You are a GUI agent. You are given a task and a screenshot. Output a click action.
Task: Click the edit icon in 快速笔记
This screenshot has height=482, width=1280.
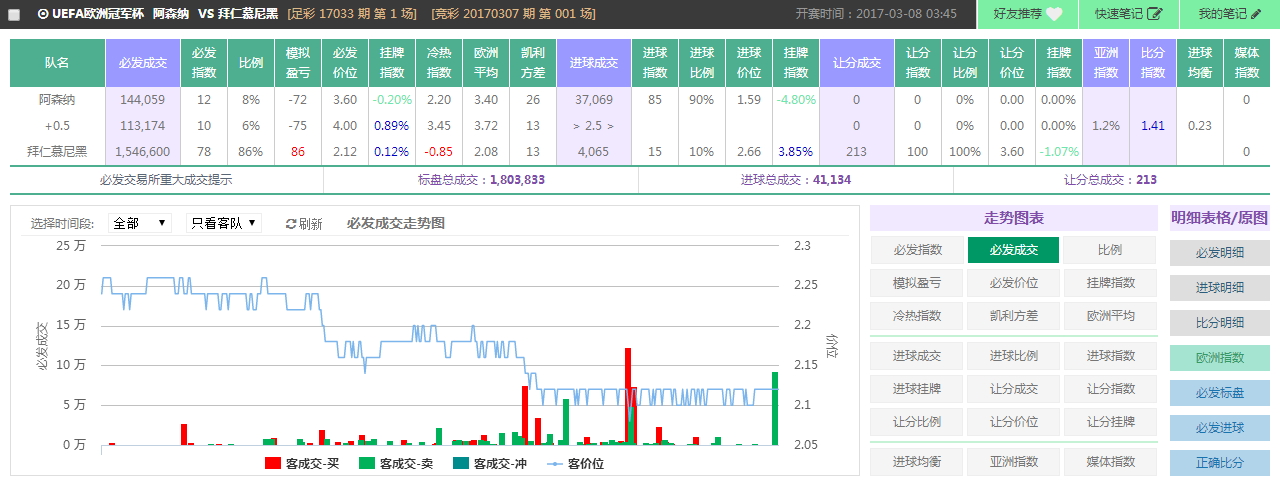click(1155, 14)
